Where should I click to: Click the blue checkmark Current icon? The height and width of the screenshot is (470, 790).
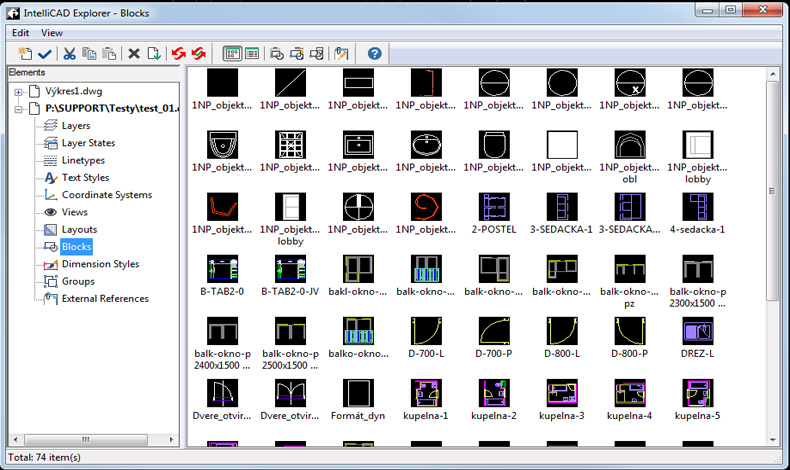(44, 53)
